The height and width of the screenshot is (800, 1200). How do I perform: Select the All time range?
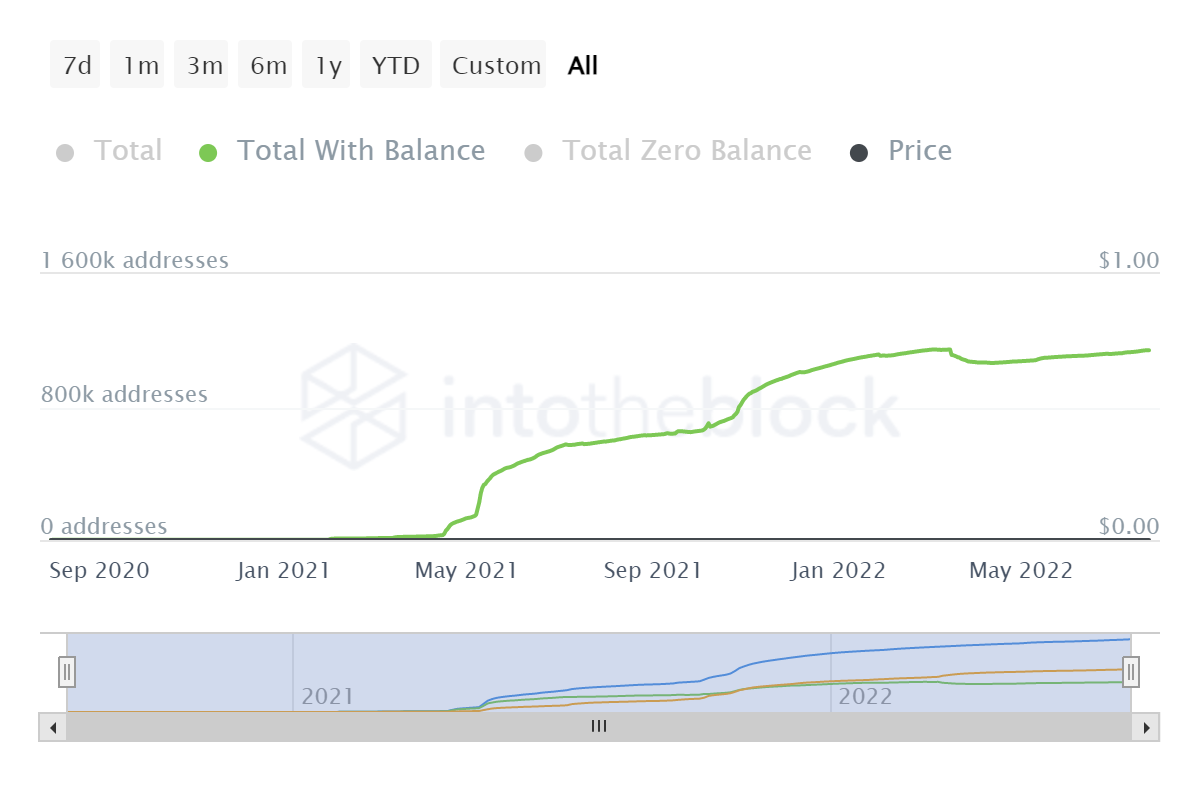pos(582,66)
